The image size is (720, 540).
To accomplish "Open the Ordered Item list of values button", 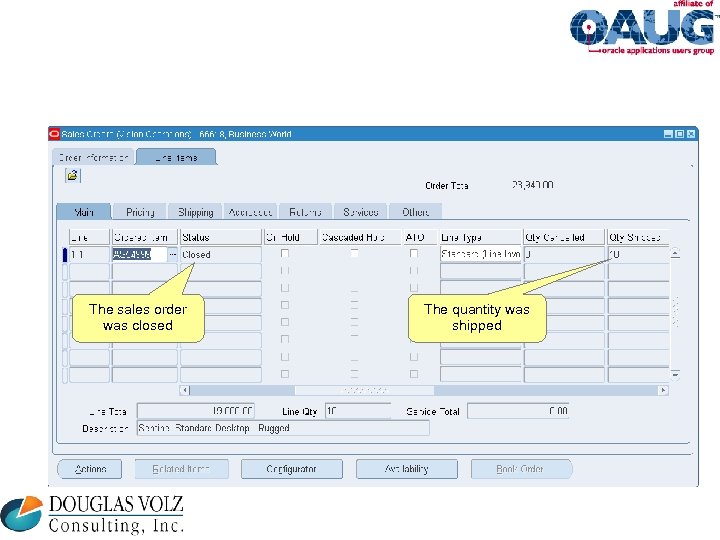I will point(172,254).
